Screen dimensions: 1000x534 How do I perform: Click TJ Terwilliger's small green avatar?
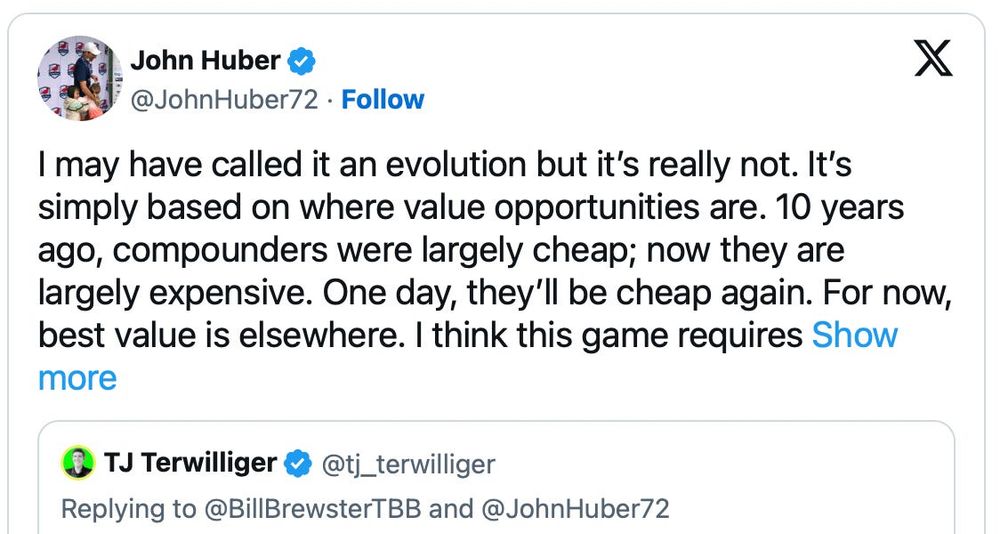pos(77,464)
